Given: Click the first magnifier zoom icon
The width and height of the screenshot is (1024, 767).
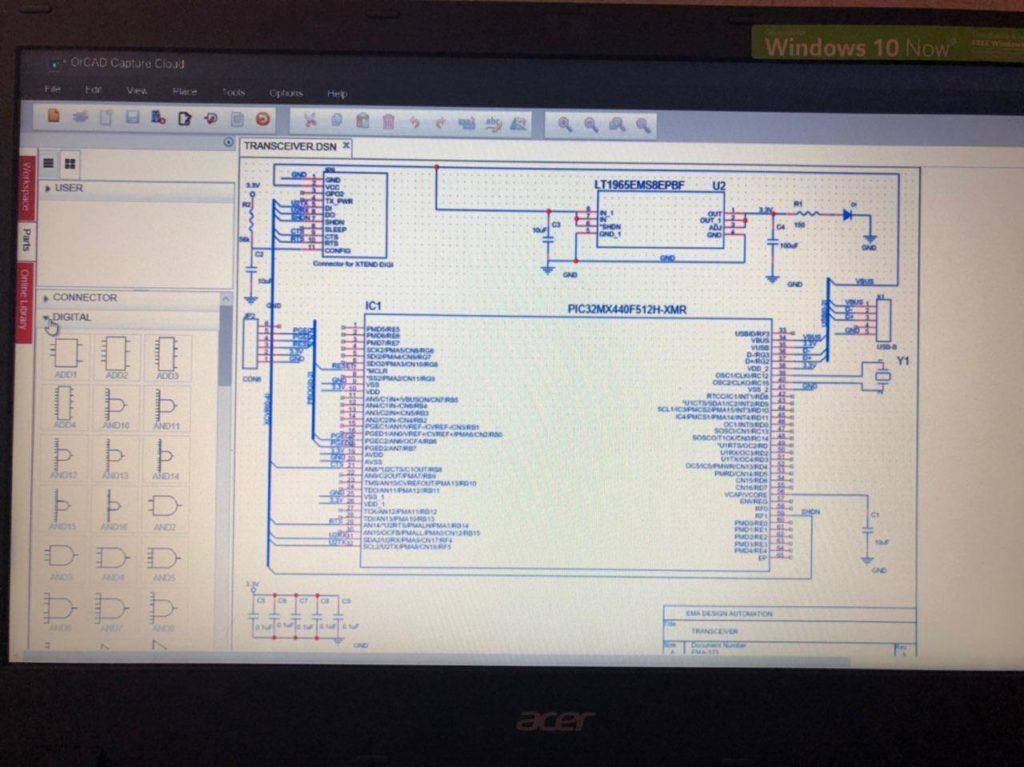Looking at the screenshot, I should (x=565, y=125).
